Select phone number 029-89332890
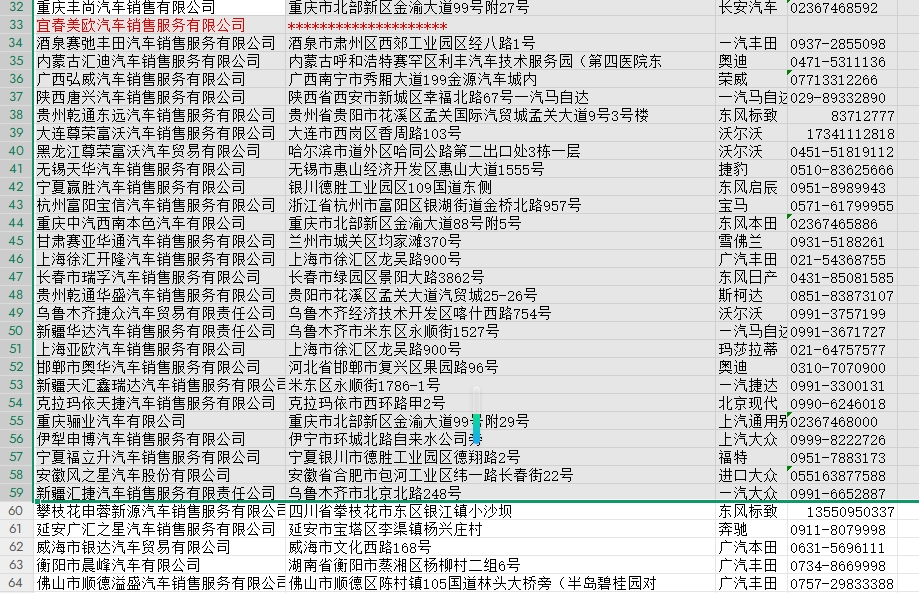Screen dimensions: 919x593 point(842,97)
